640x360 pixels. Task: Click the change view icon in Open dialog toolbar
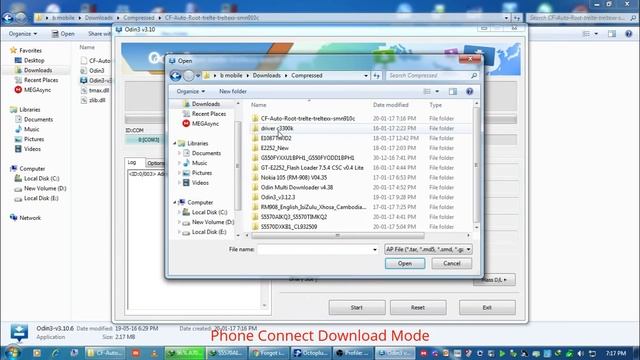(427, 91)
